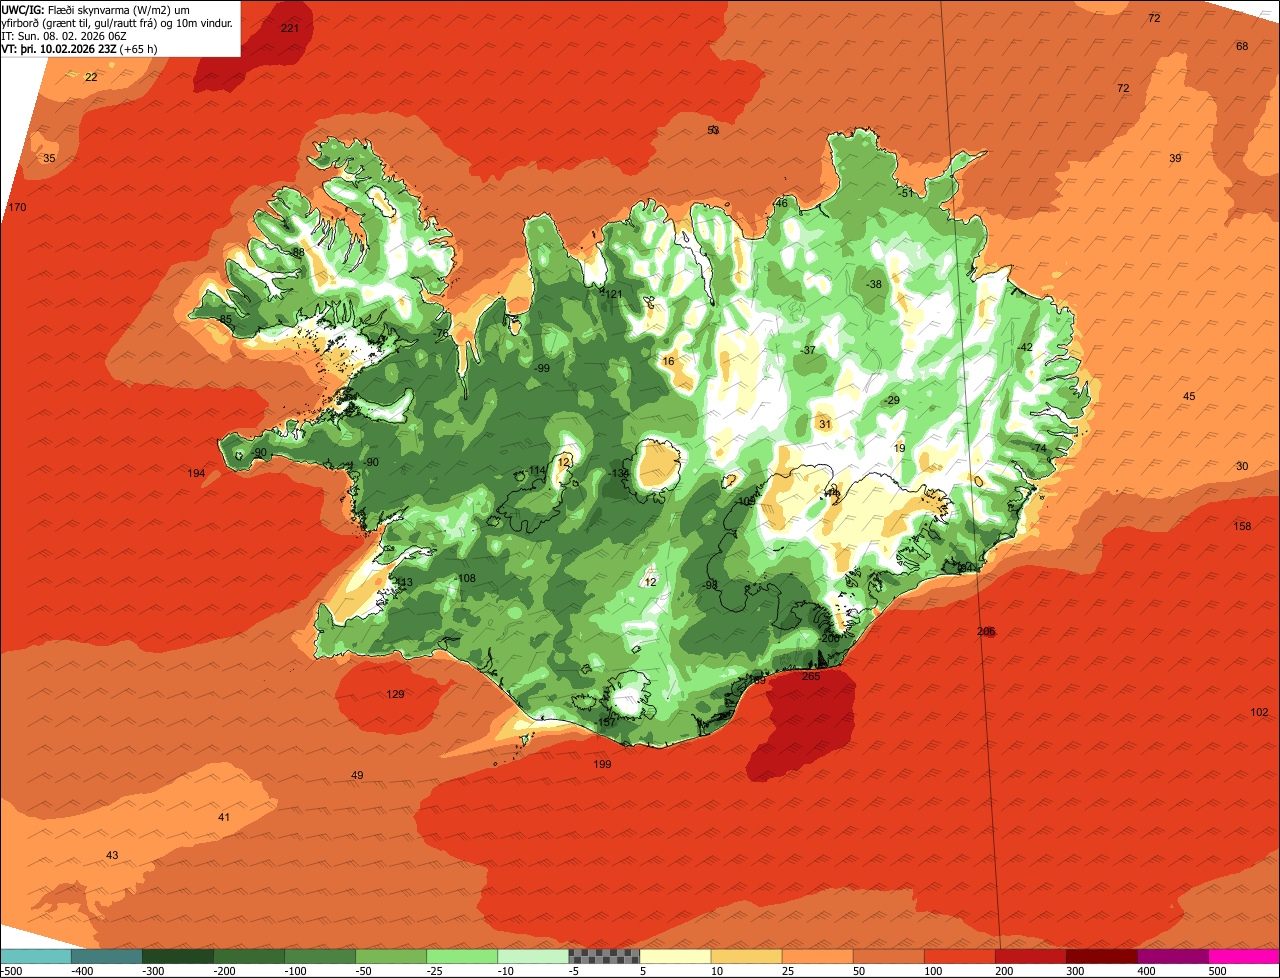Click the map value '-99' in the northwest interior
Screen dimensions: 1280x978
pyautogui.click(x=541, y=369)
